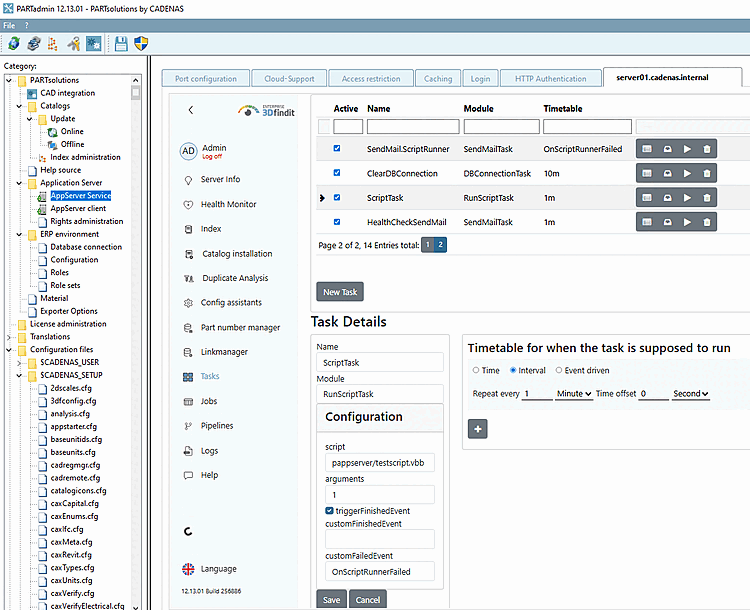This screenshot has width=750, height=610.
Task: Collapse the sidebar with back chevron
Action: tap(191, 110)
